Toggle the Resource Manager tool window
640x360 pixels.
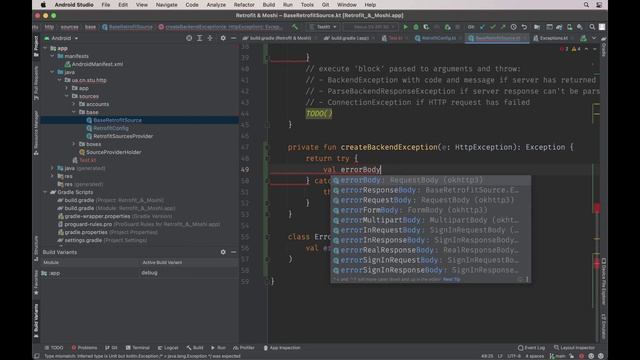coord(36,133)
